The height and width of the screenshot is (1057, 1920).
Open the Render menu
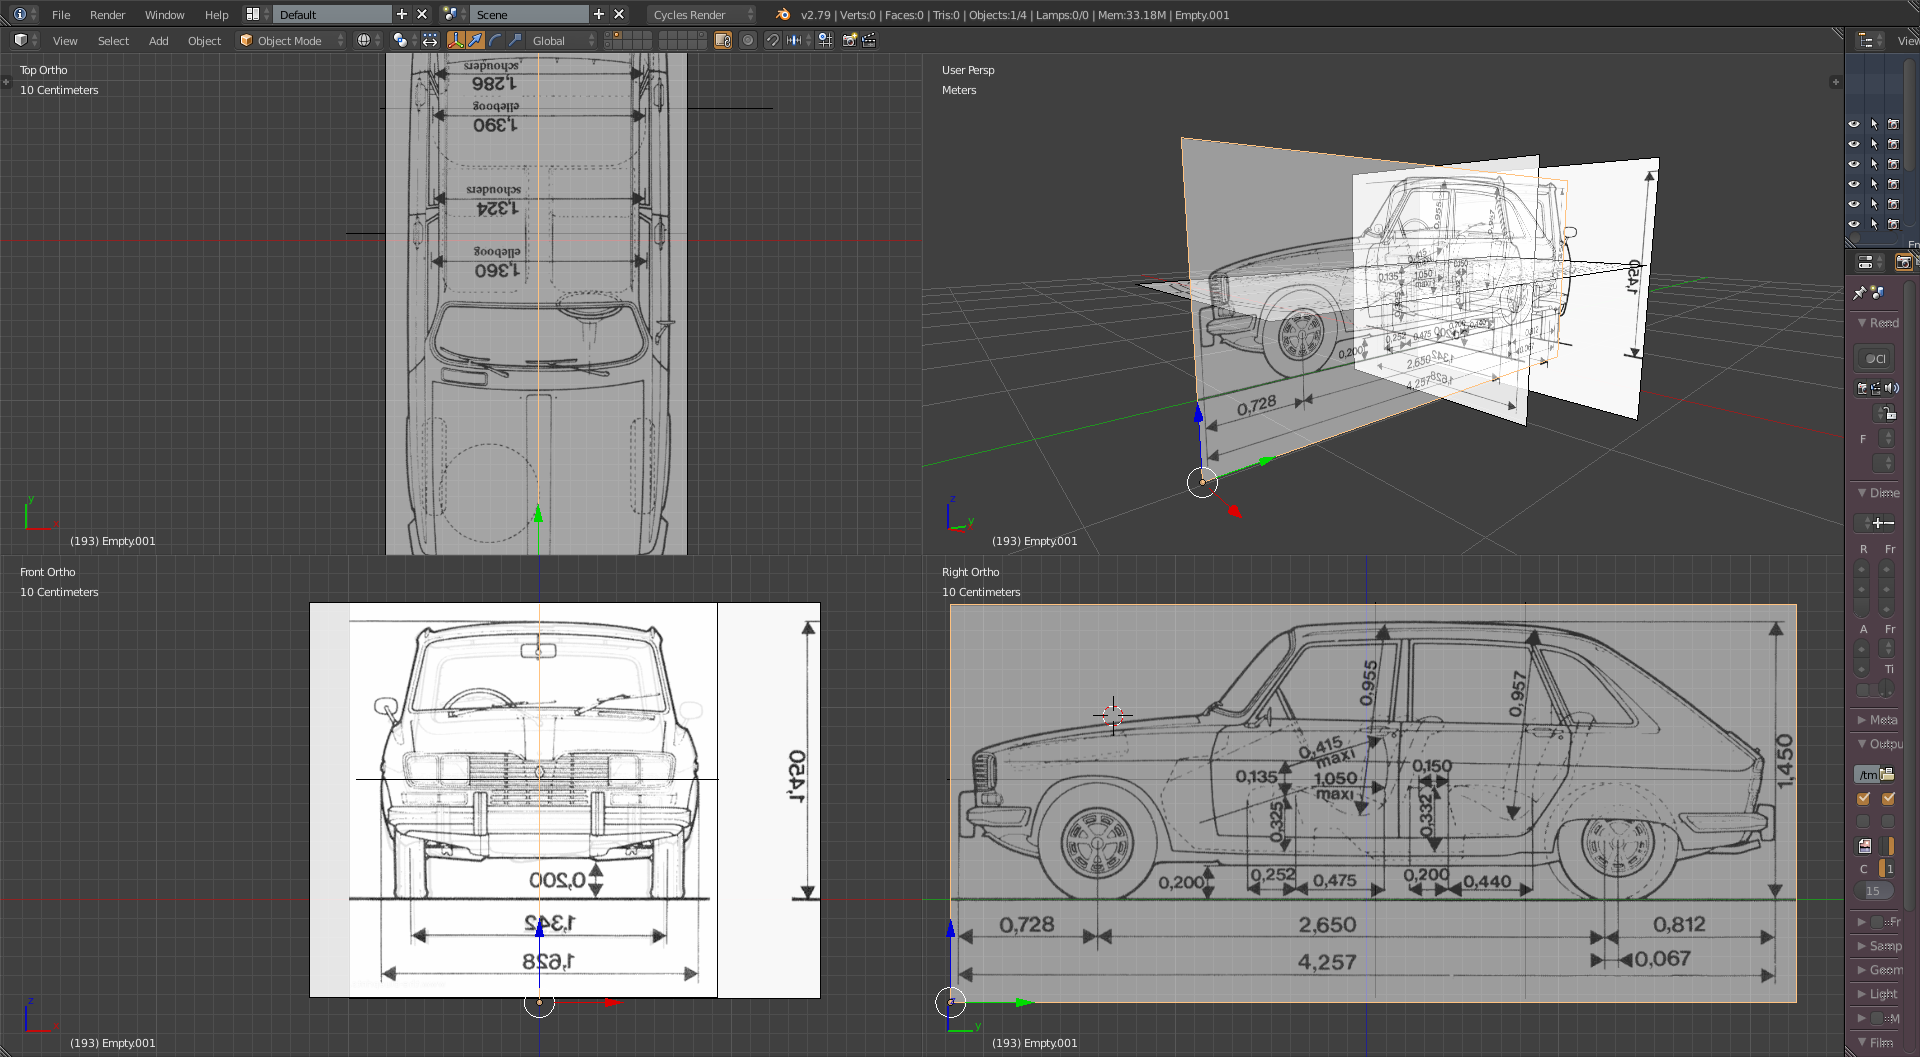[x=107, y=14]
